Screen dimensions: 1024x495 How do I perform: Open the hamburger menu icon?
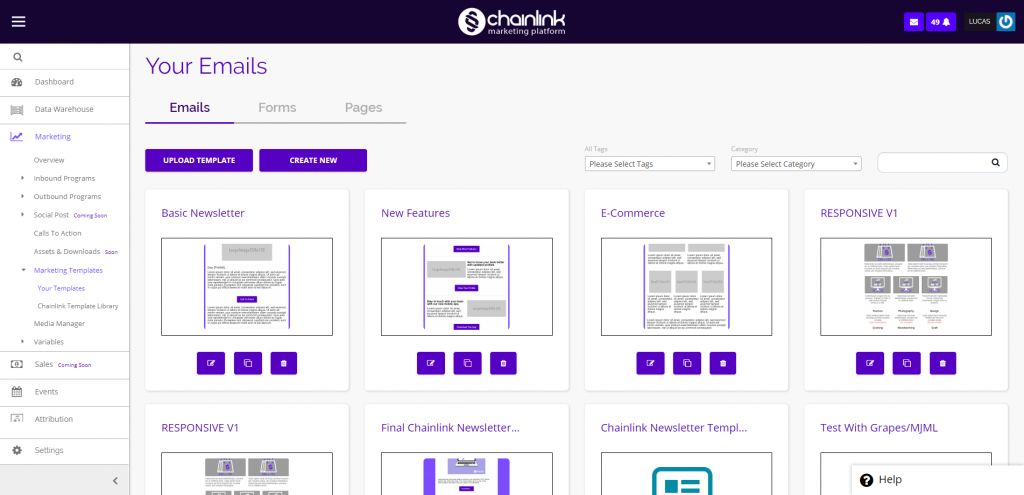18,22
